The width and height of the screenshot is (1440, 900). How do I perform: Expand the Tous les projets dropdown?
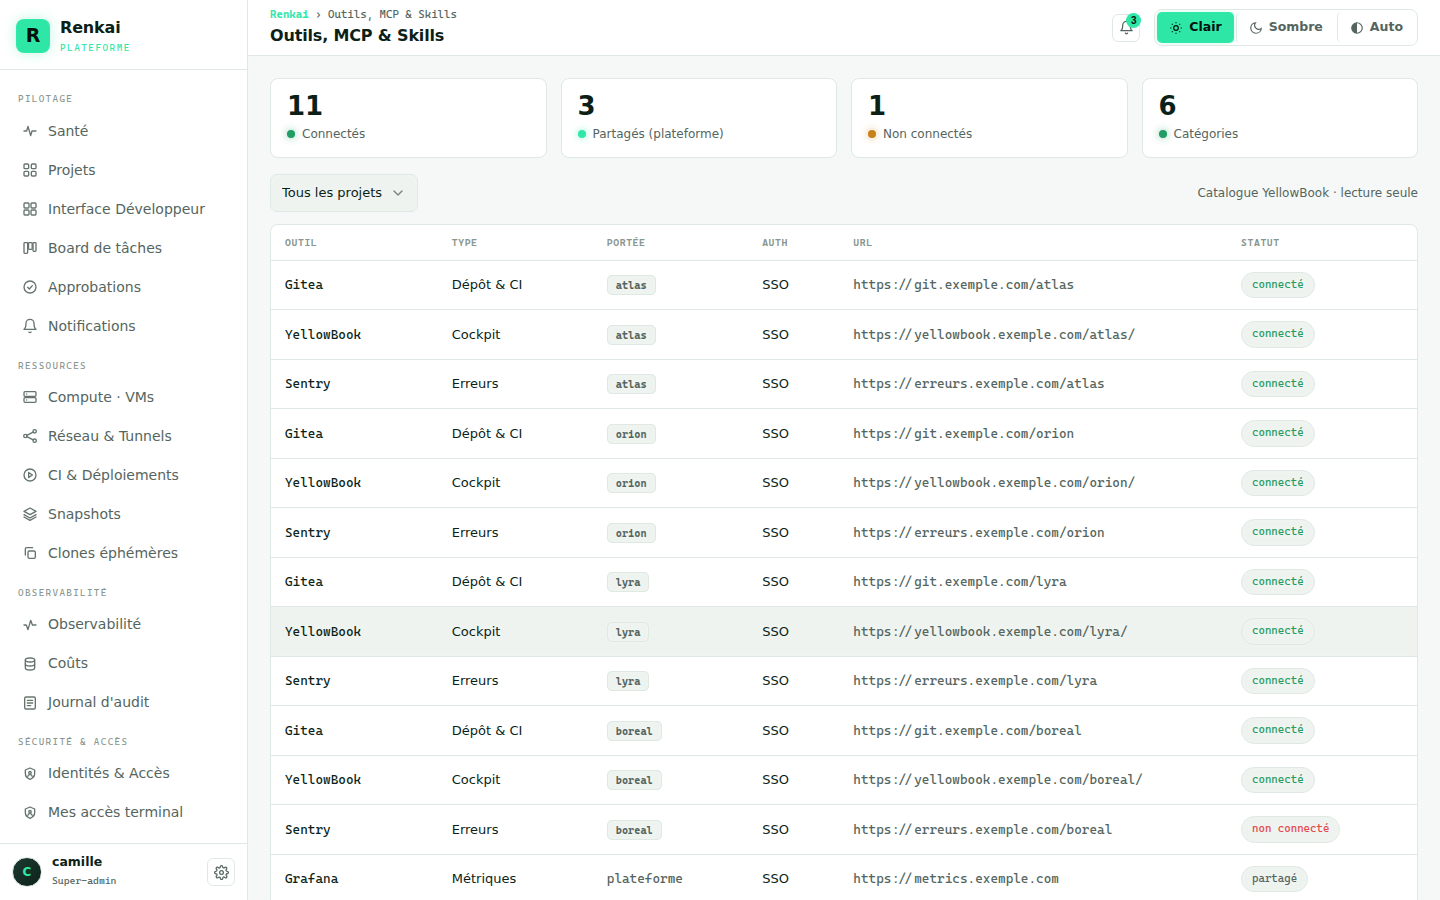(x=344, y=193)
